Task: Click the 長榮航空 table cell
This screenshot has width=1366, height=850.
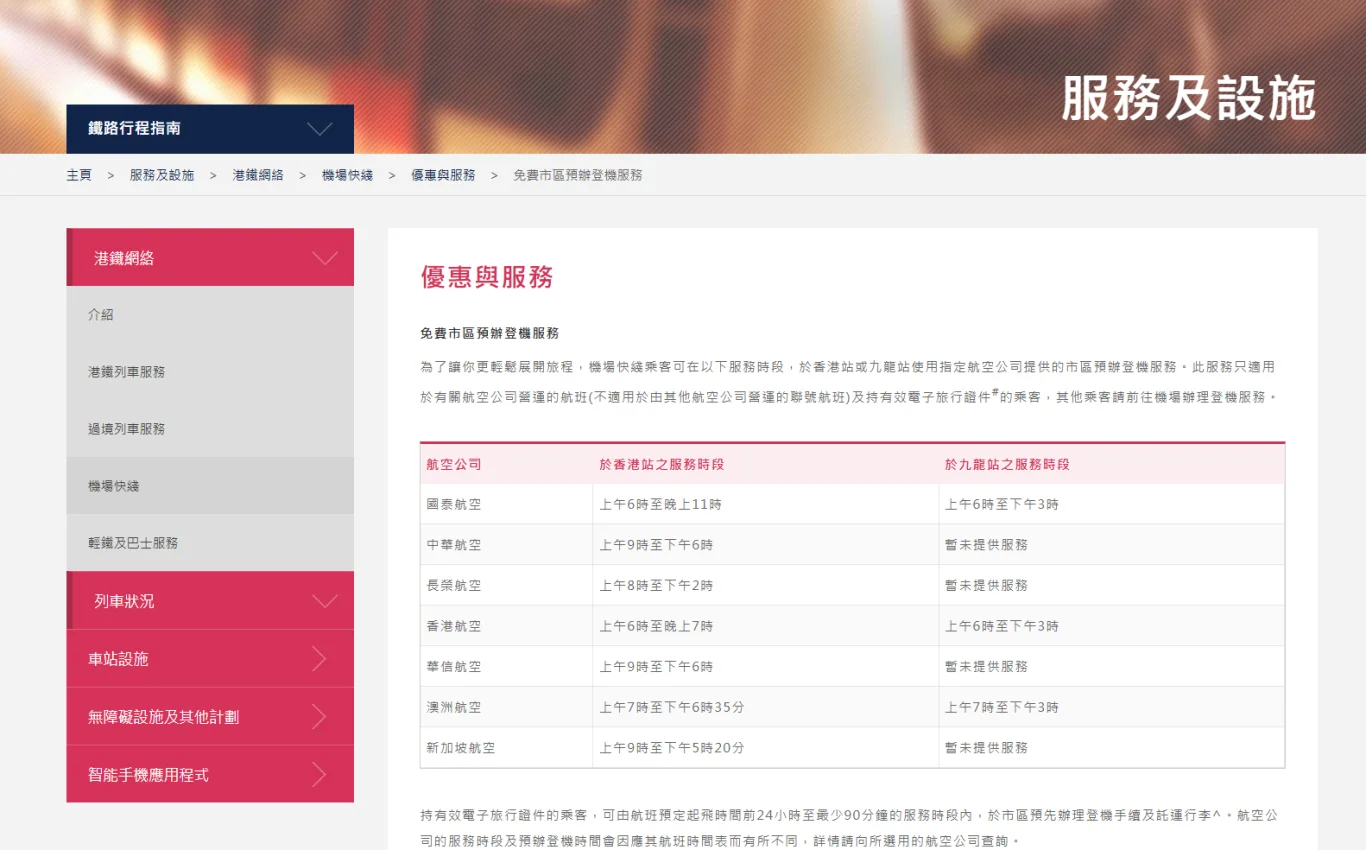Action: [507, 585]
